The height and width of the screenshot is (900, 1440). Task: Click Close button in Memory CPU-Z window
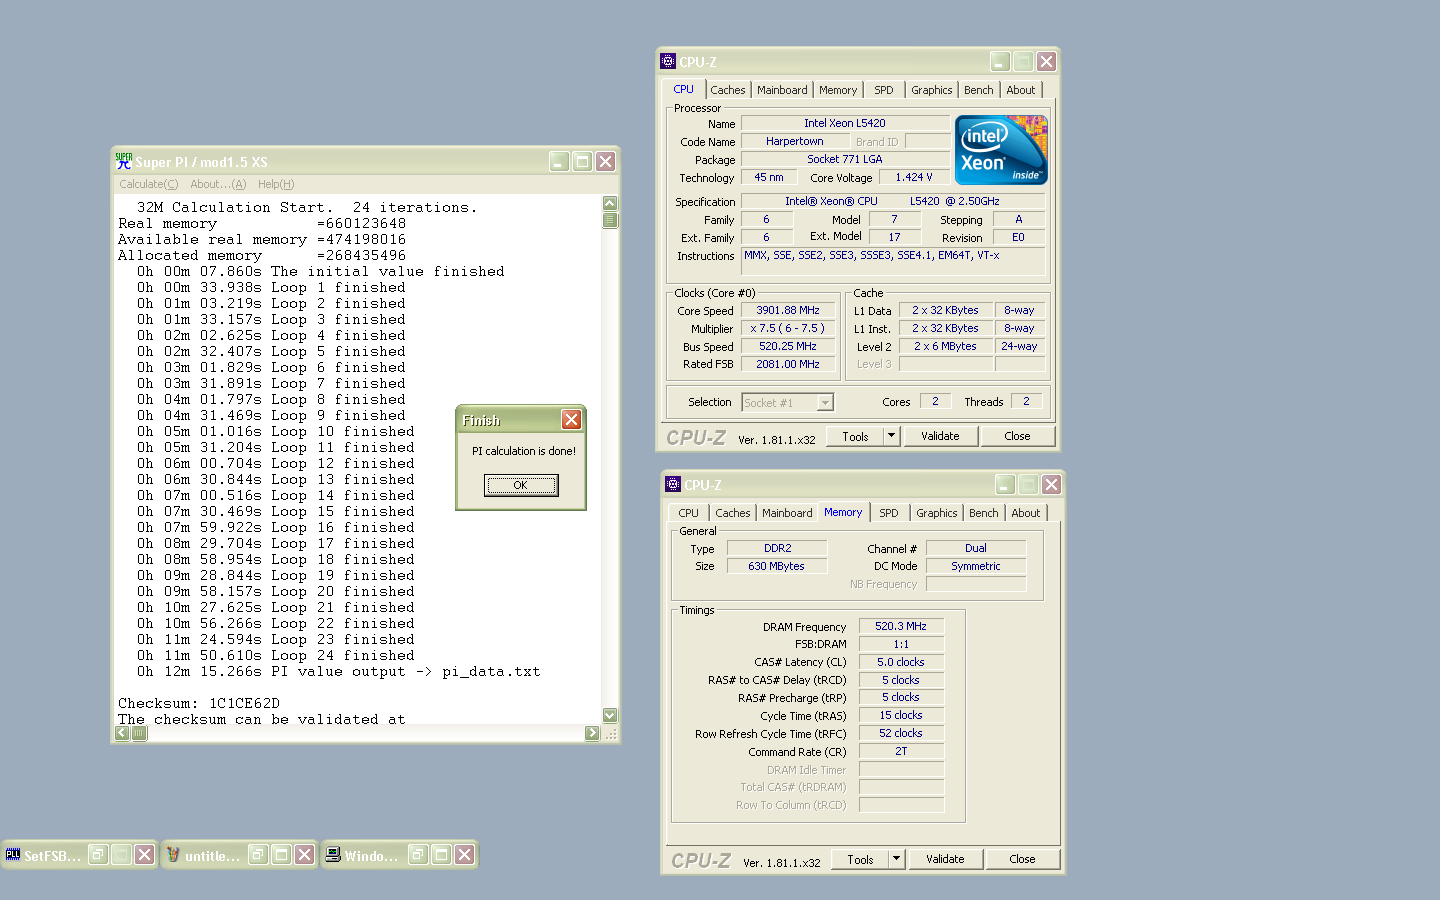pyautogui.click(x=1022, y=859)
